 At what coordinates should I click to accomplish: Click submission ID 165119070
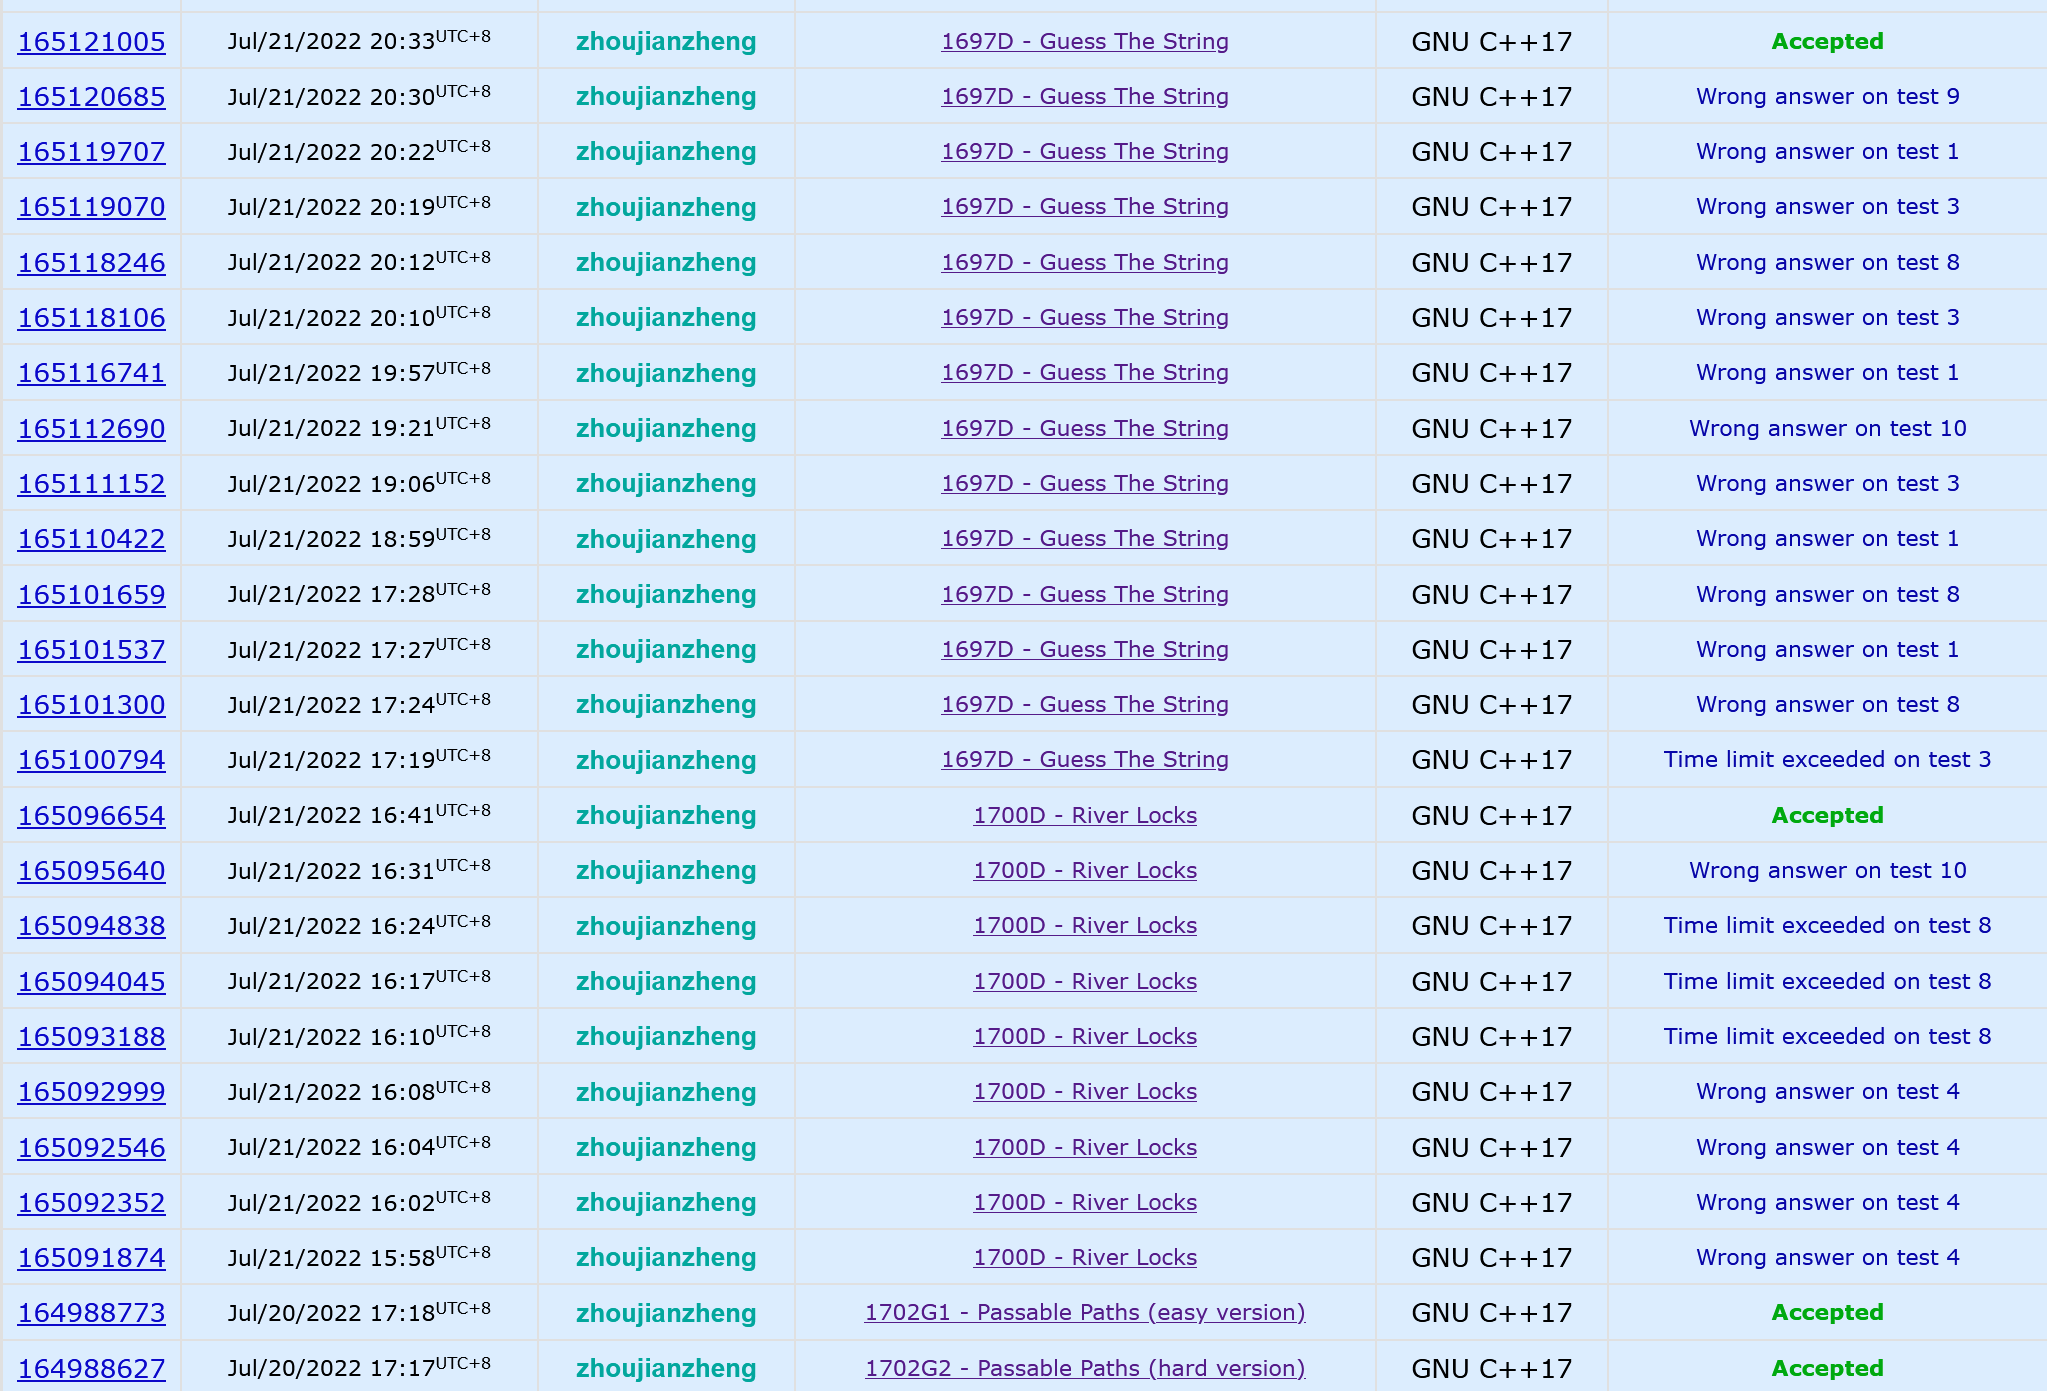click(x=91, y=207)
